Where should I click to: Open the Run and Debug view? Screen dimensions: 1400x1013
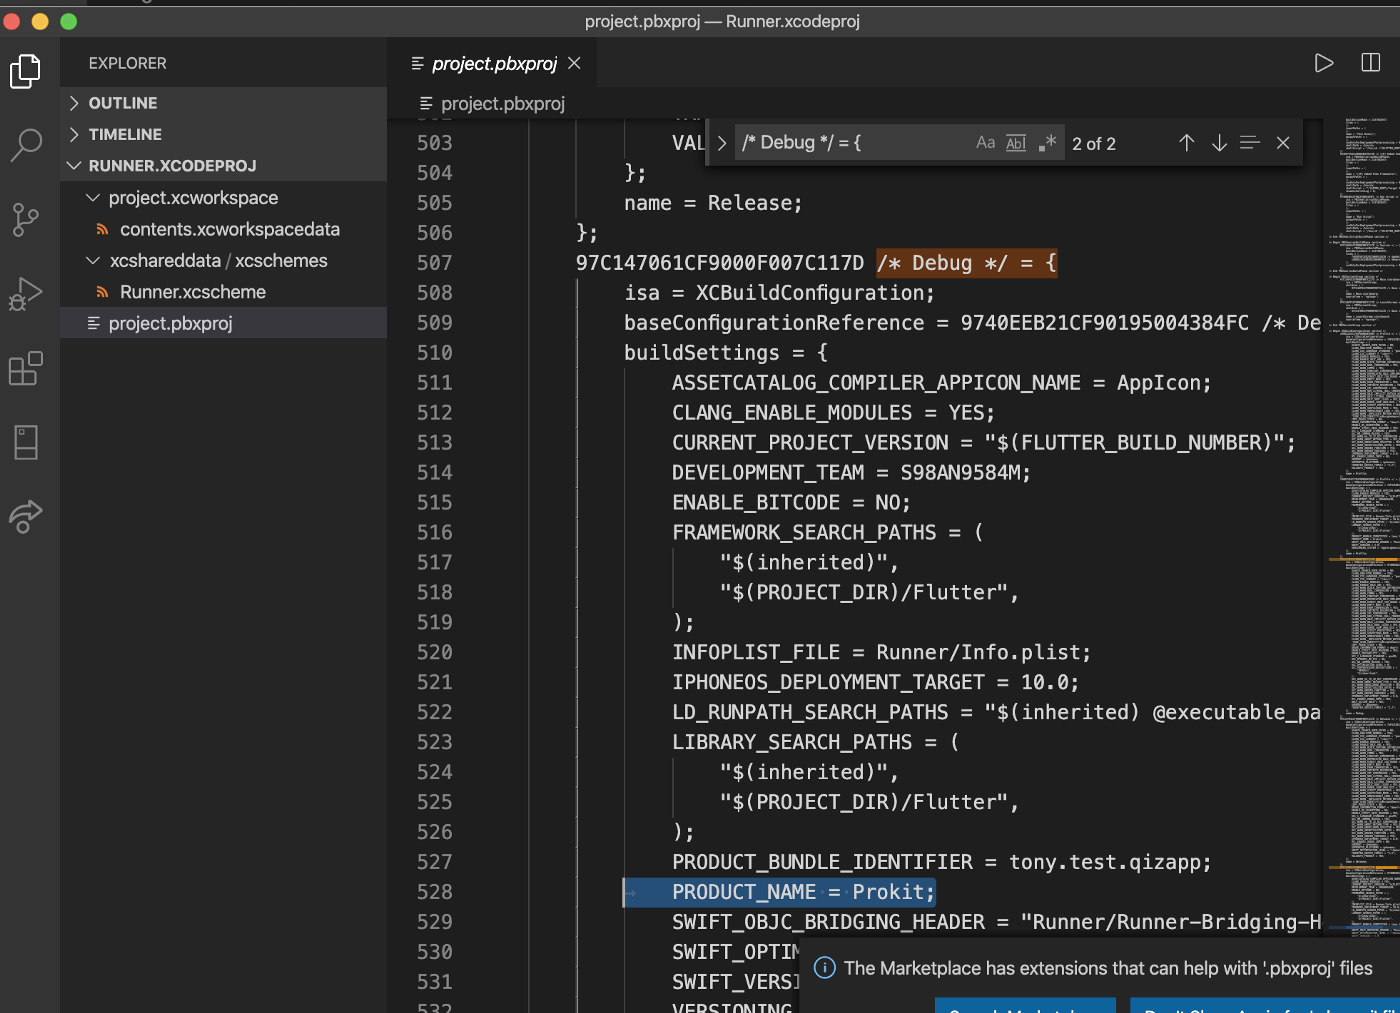[x=25, y=294]
